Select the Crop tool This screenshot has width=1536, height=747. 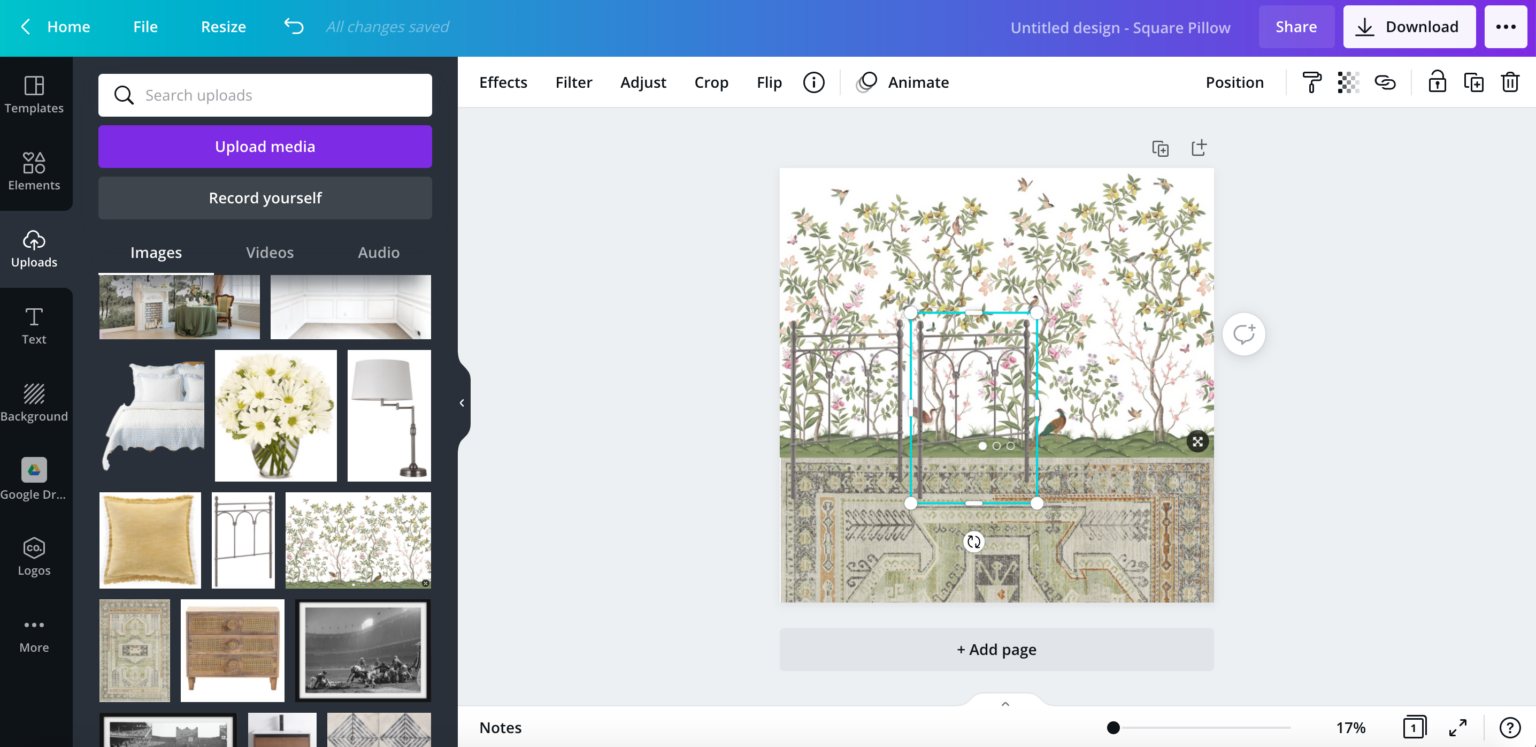(x=711, y=82)
